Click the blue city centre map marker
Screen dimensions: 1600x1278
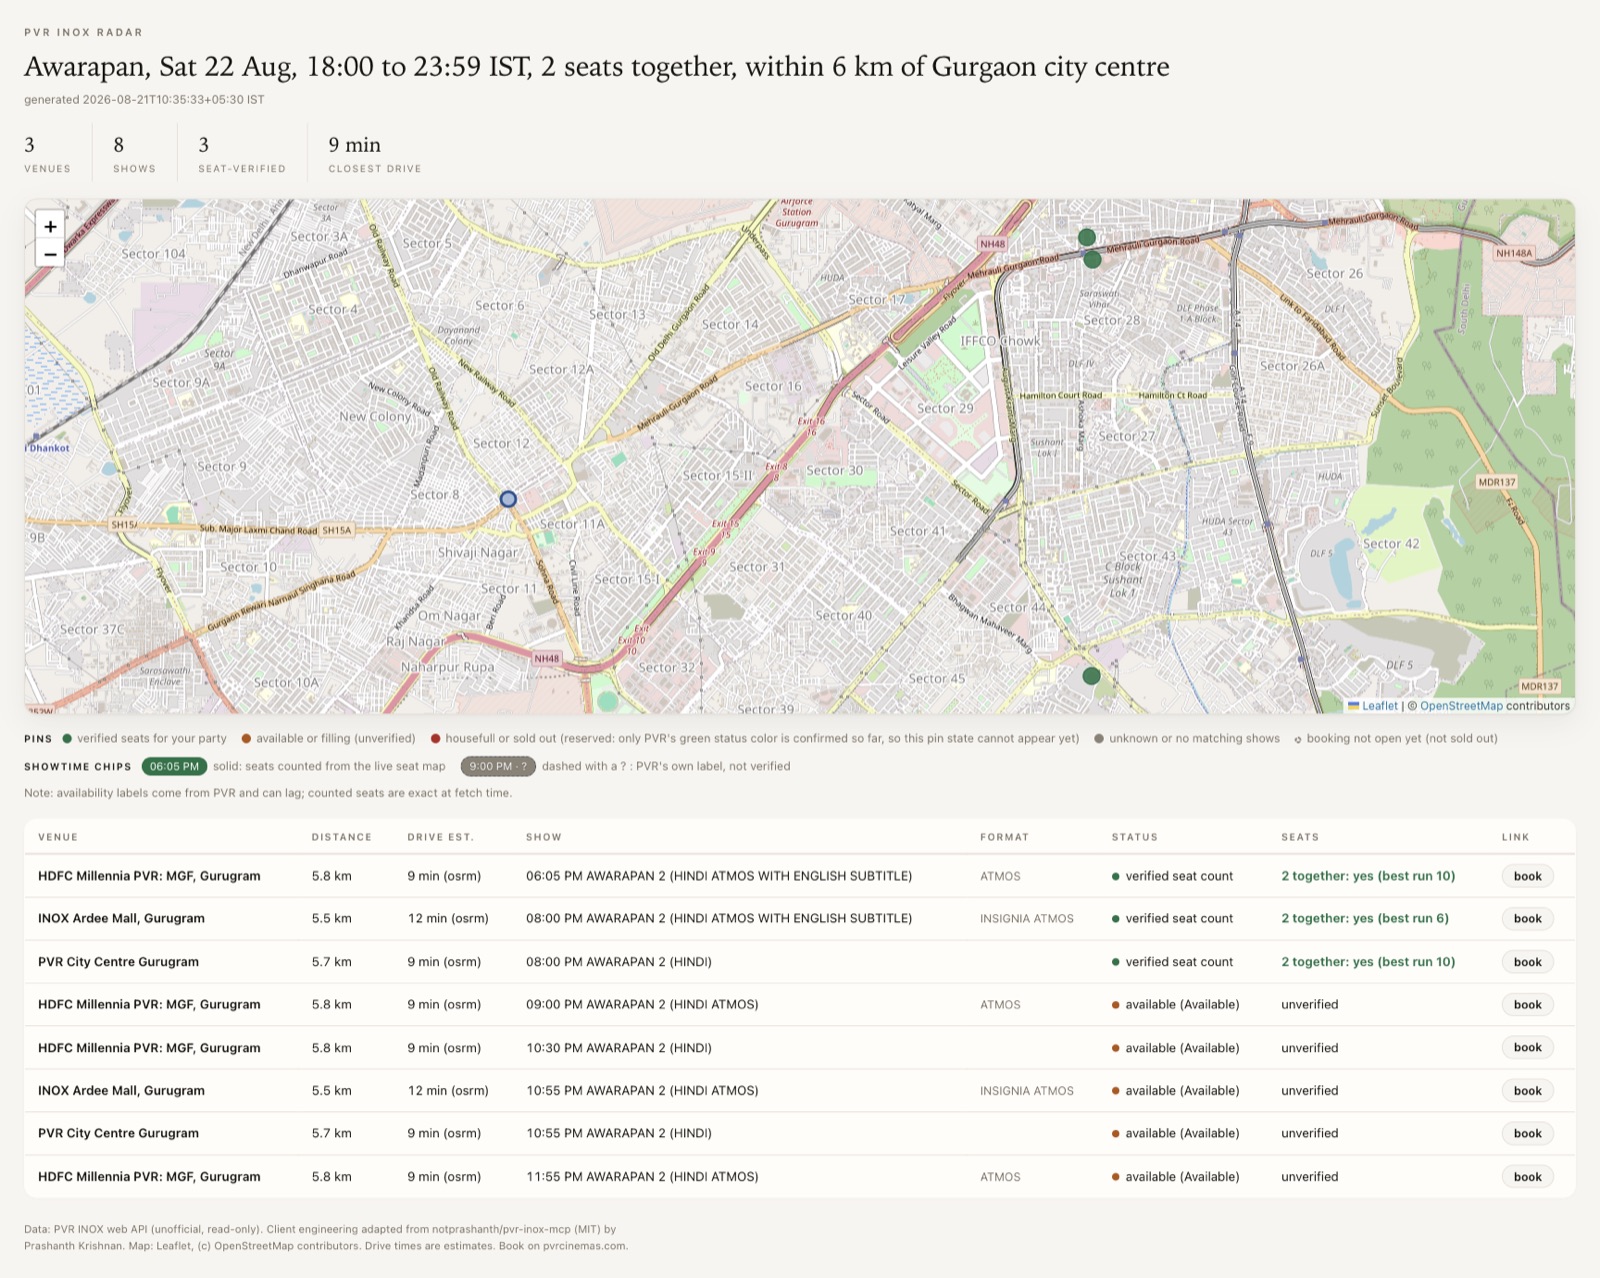coord(508,498)
